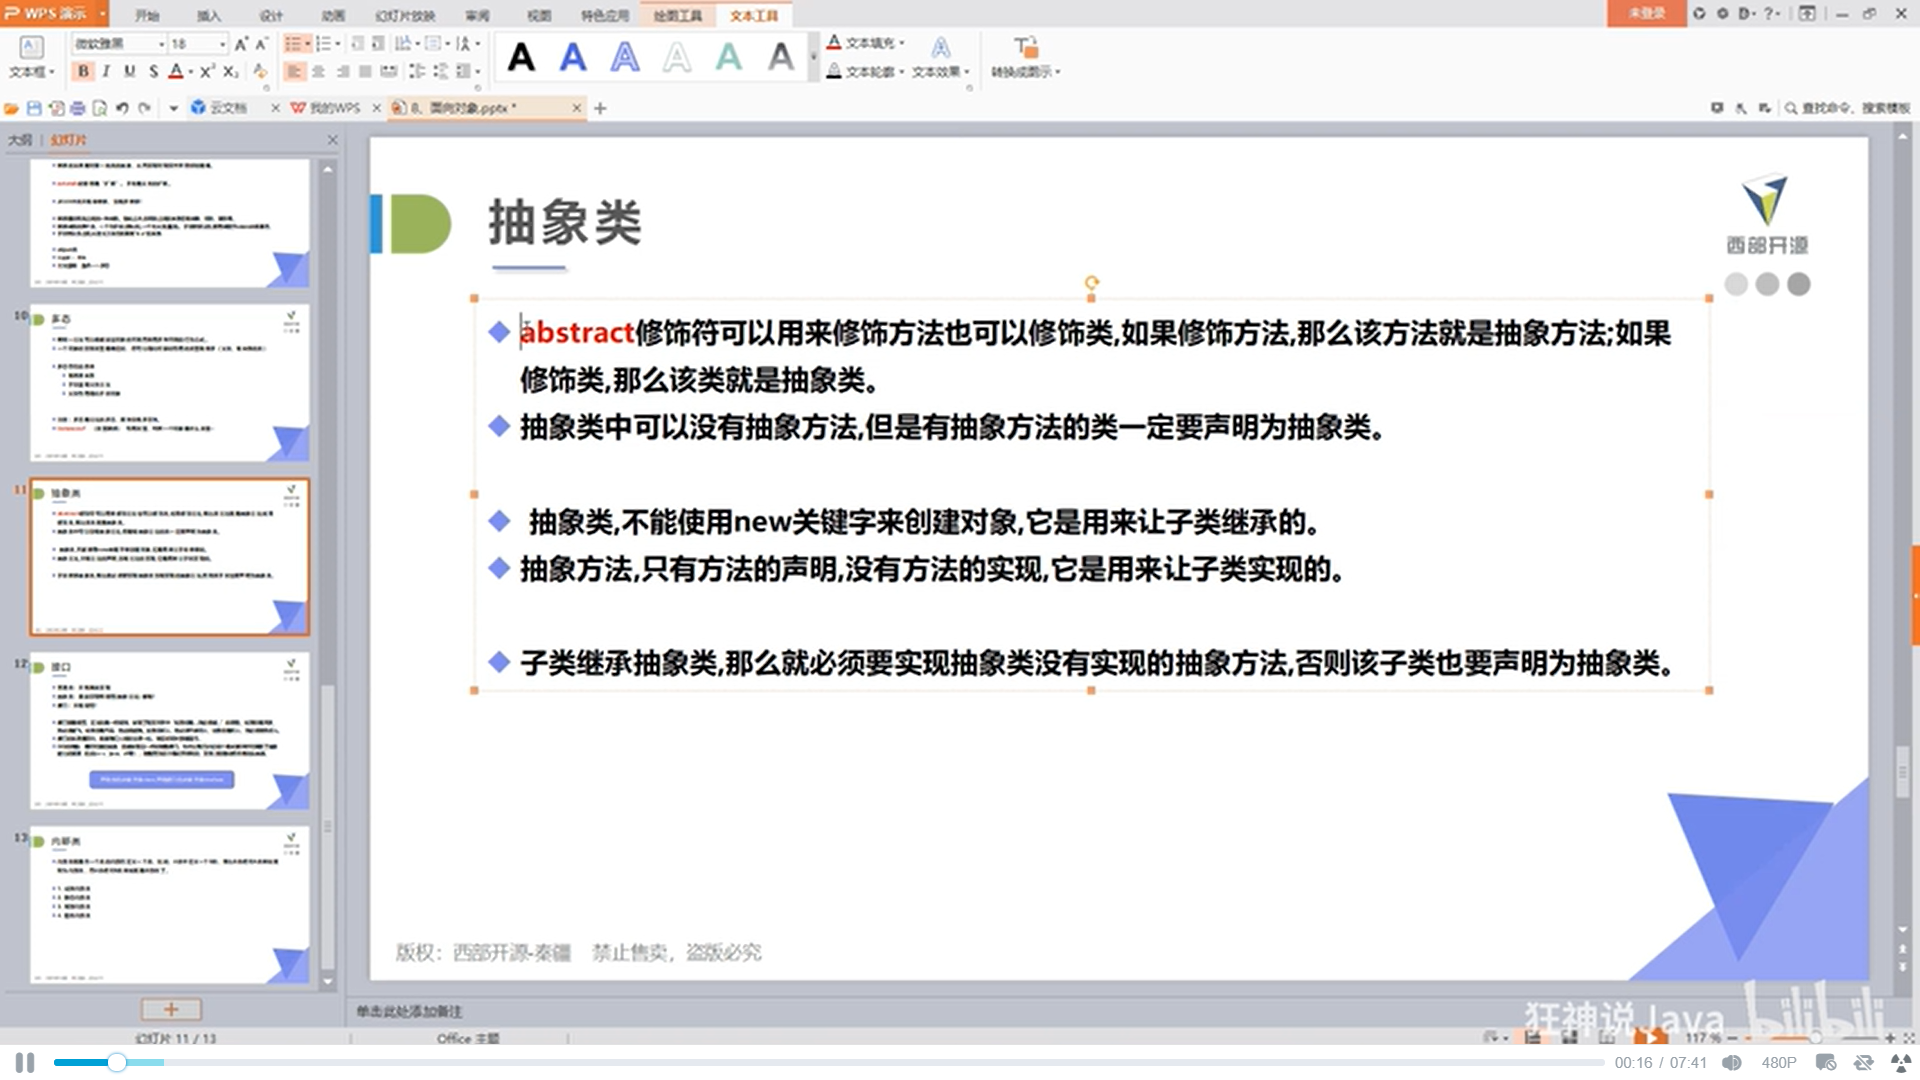Open the 插入 ribbon tab

coord(208,16)
